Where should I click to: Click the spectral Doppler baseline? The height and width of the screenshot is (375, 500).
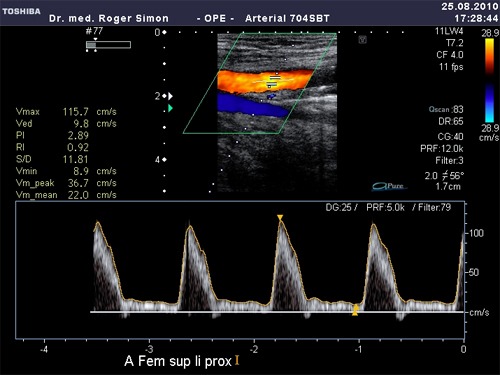pos(277,312)
